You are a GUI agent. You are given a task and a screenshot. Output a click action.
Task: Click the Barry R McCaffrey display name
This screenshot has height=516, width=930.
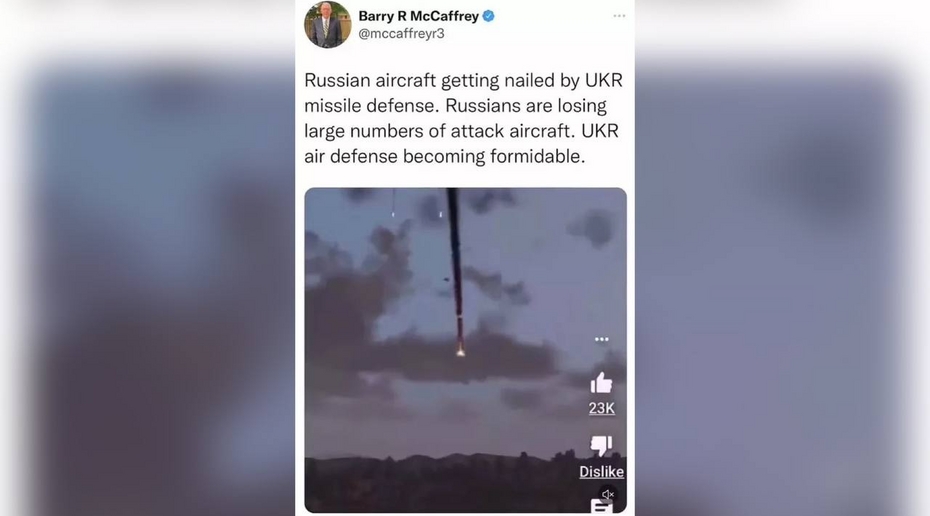click(x=418, y=16)
